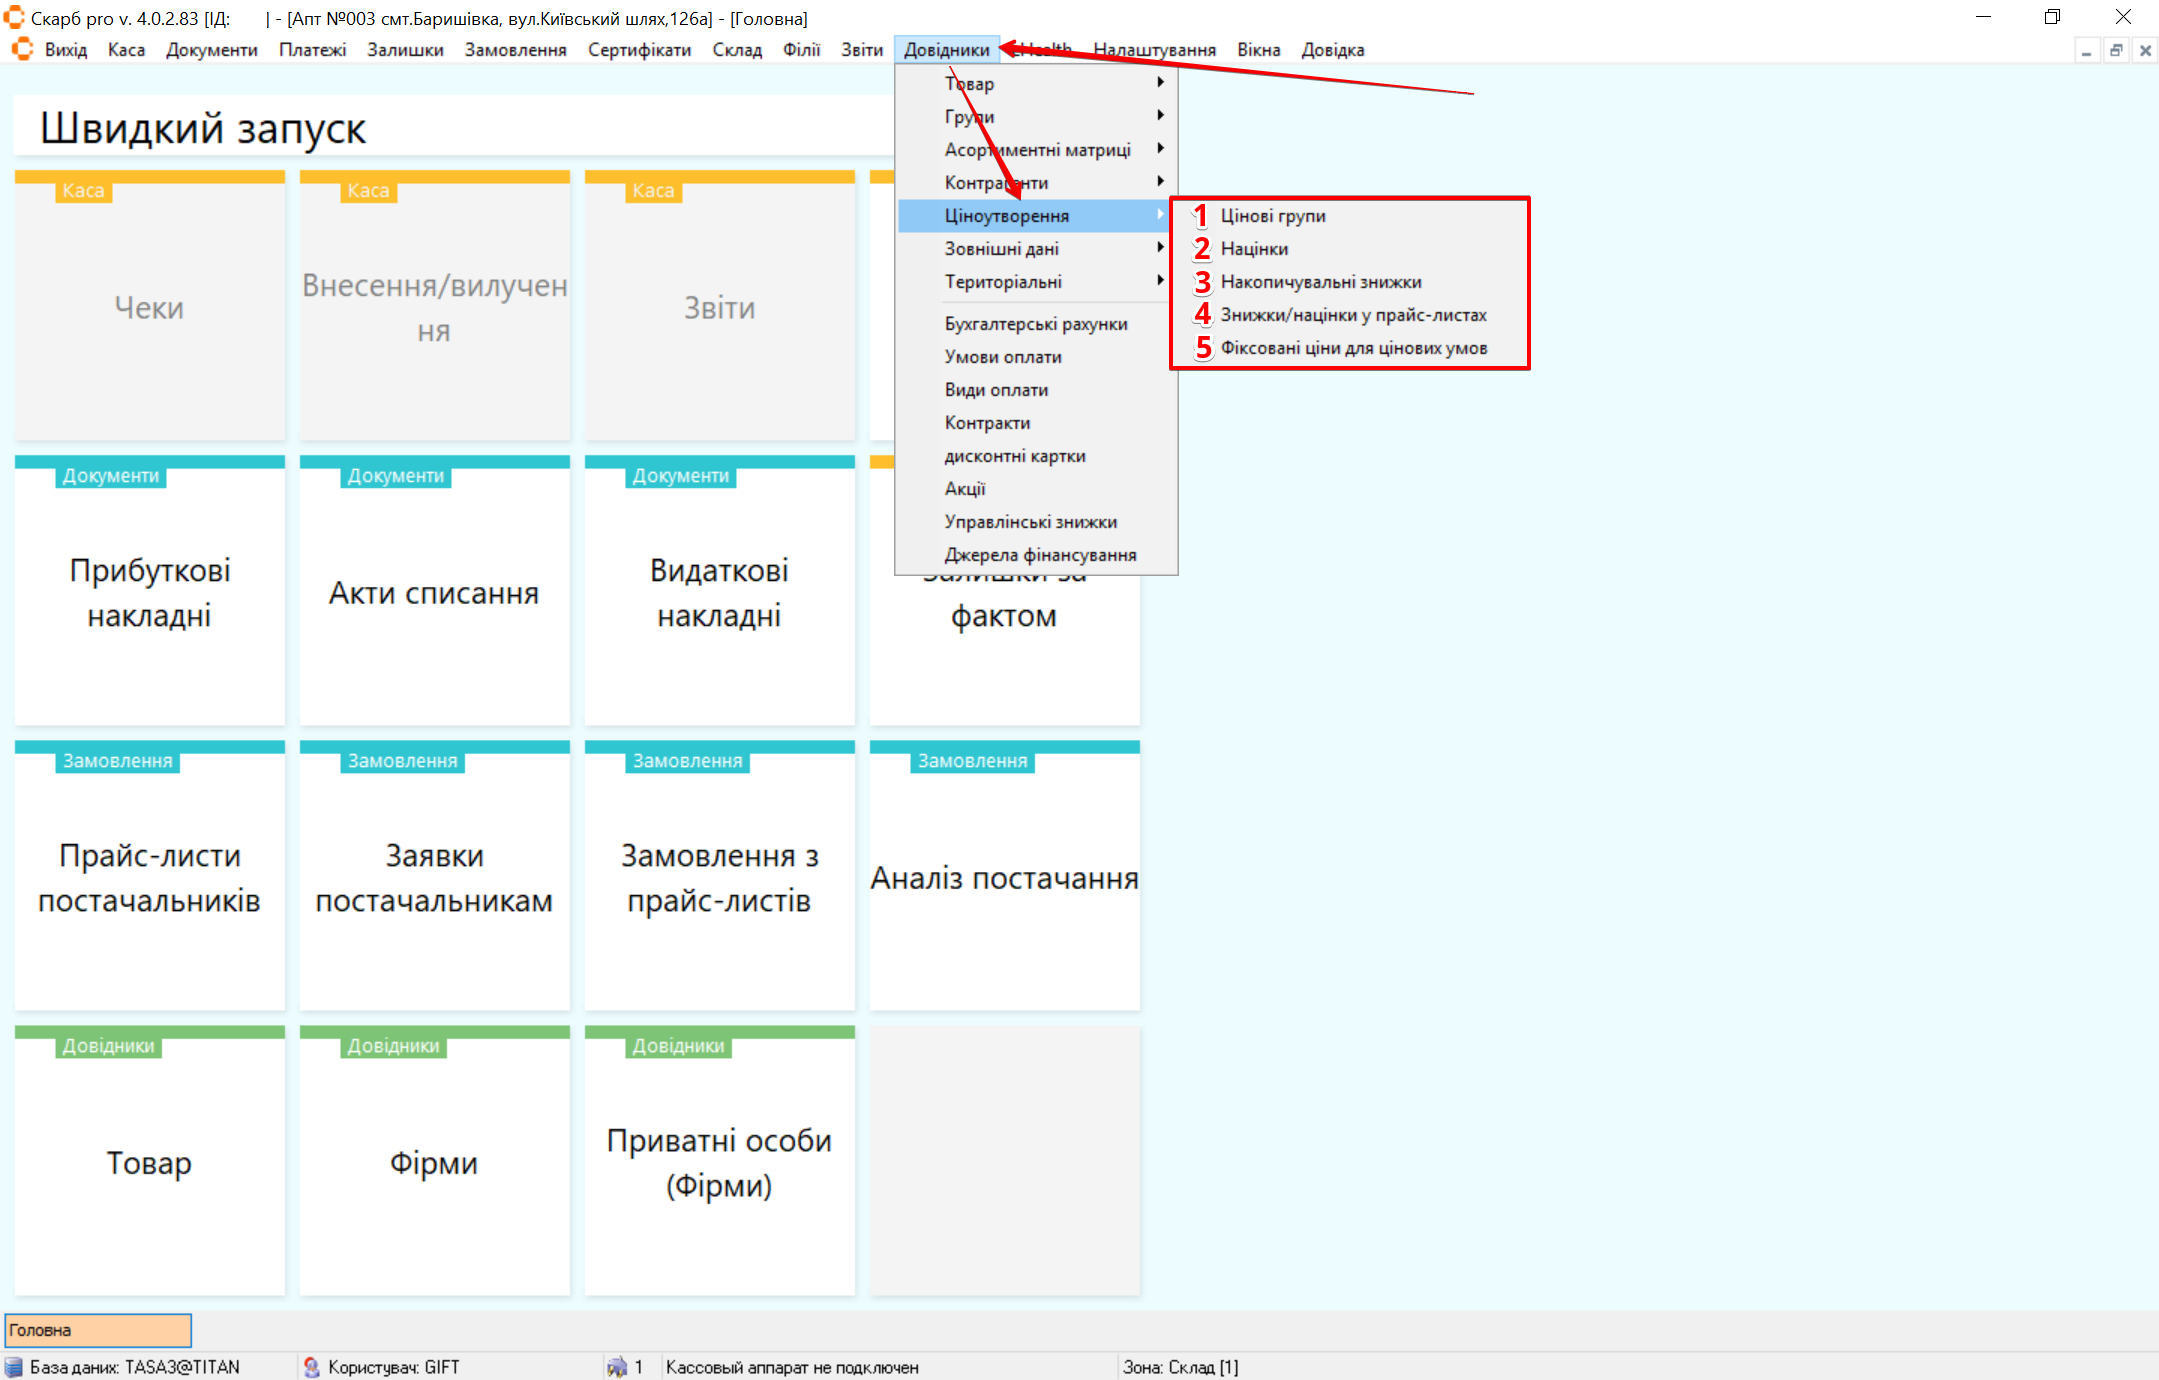Open the Товар quick launch tile
This screenshot has width=2159, height=1380.
(x=150, y=1162)
